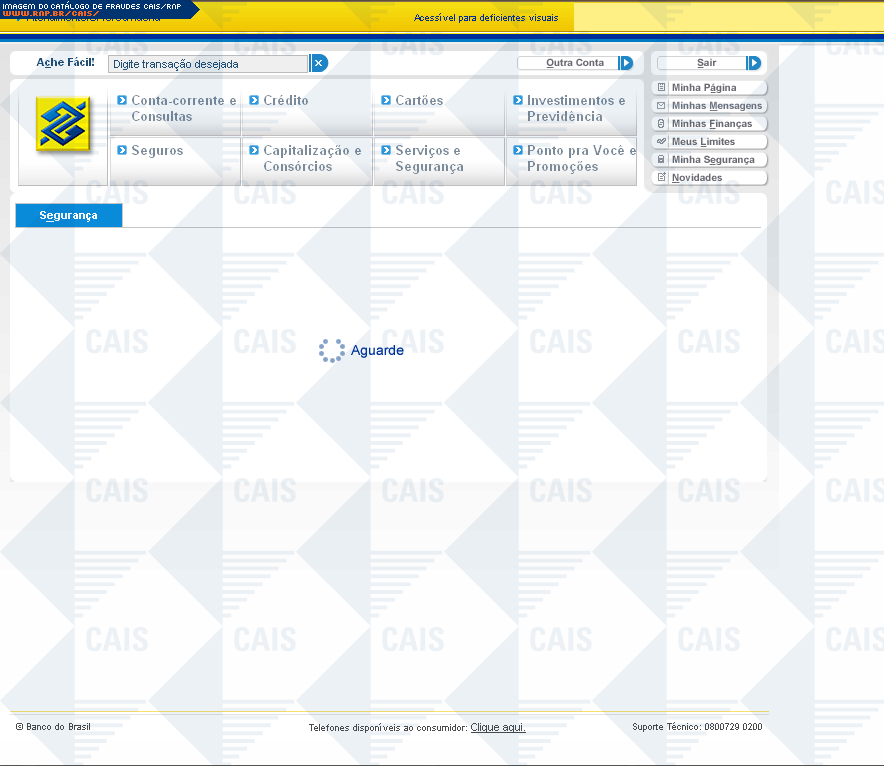This screenshot has width=884, height=766.
Task: Click the arrow icon next to Sair
Action: click(x=754, y=63)
